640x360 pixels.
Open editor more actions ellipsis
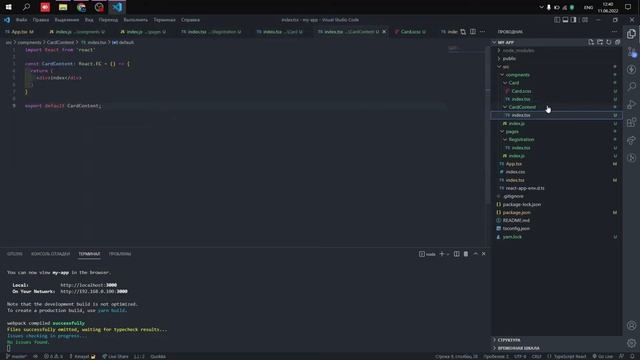click(482, 31)
